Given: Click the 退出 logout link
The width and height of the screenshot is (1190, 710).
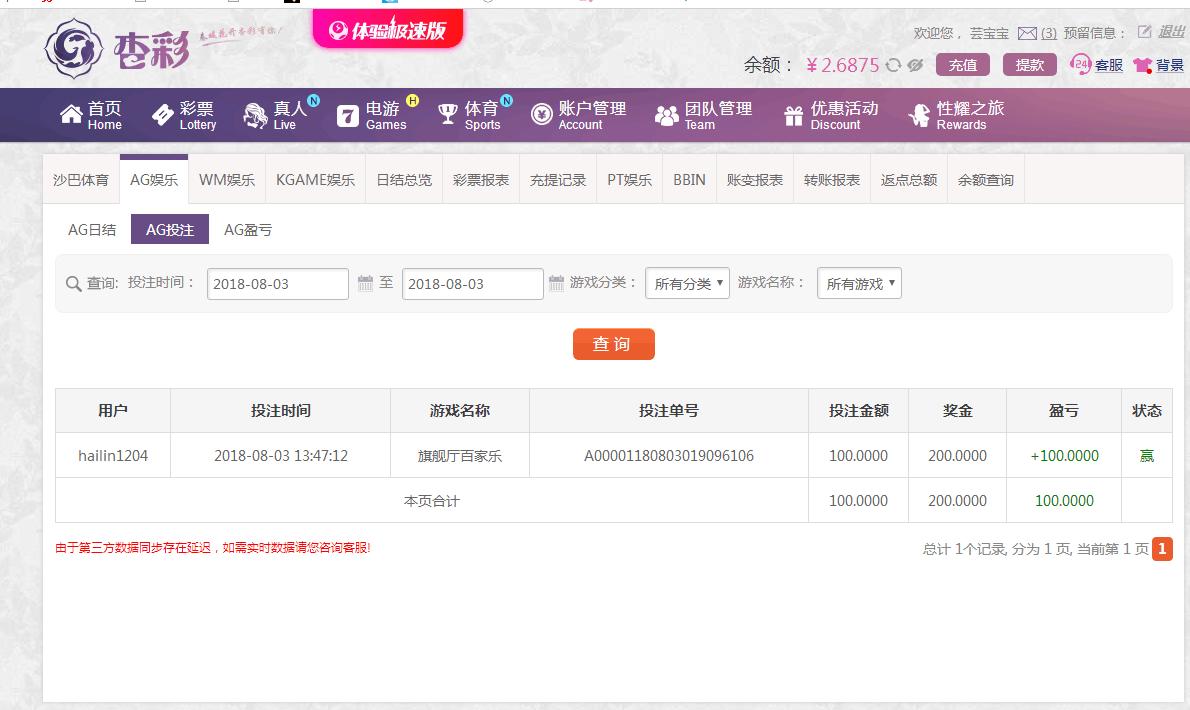Looking at the screenshot, I should tap(1170, 32).
